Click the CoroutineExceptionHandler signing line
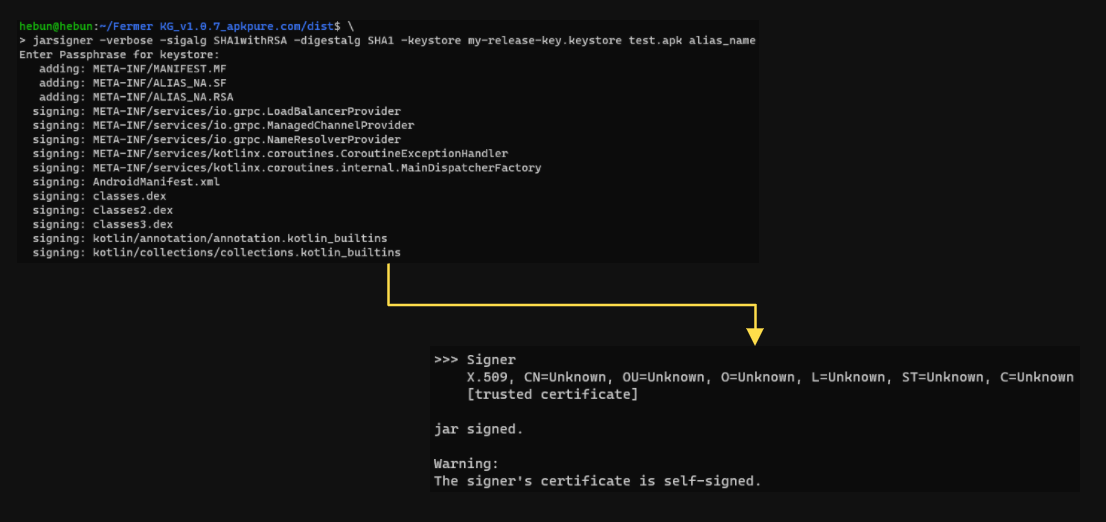This screenshot has width=1106, height=522. tap(270, 153)
